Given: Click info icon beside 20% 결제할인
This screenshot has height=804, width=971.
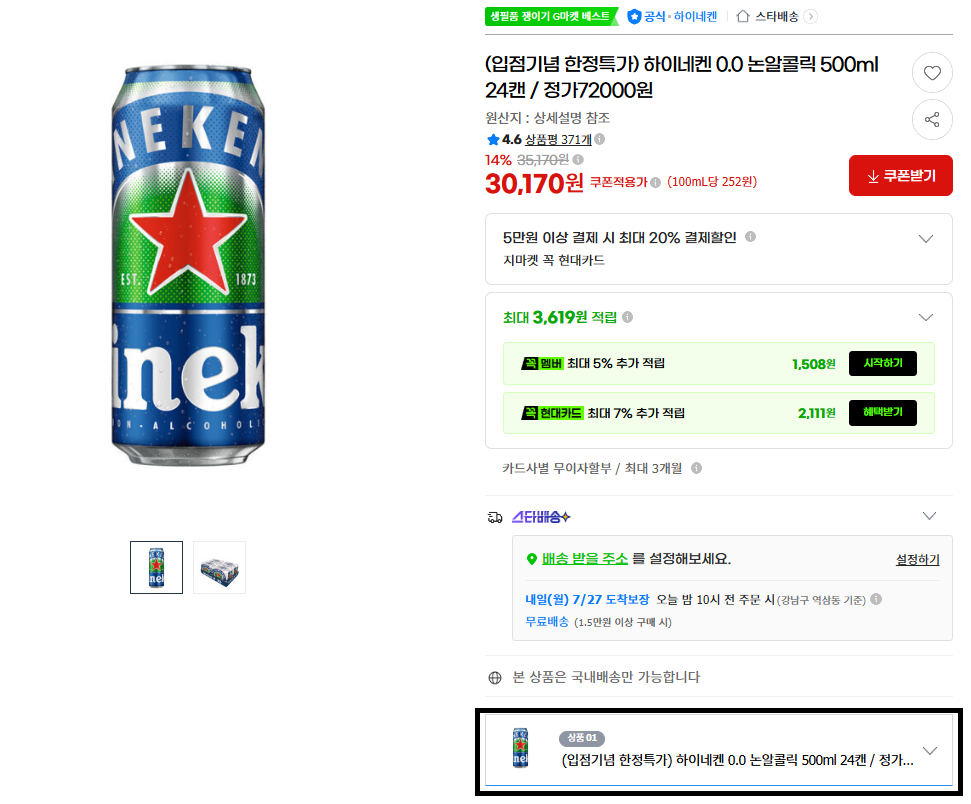Looking at the screenshot, I should coord(750,237).
